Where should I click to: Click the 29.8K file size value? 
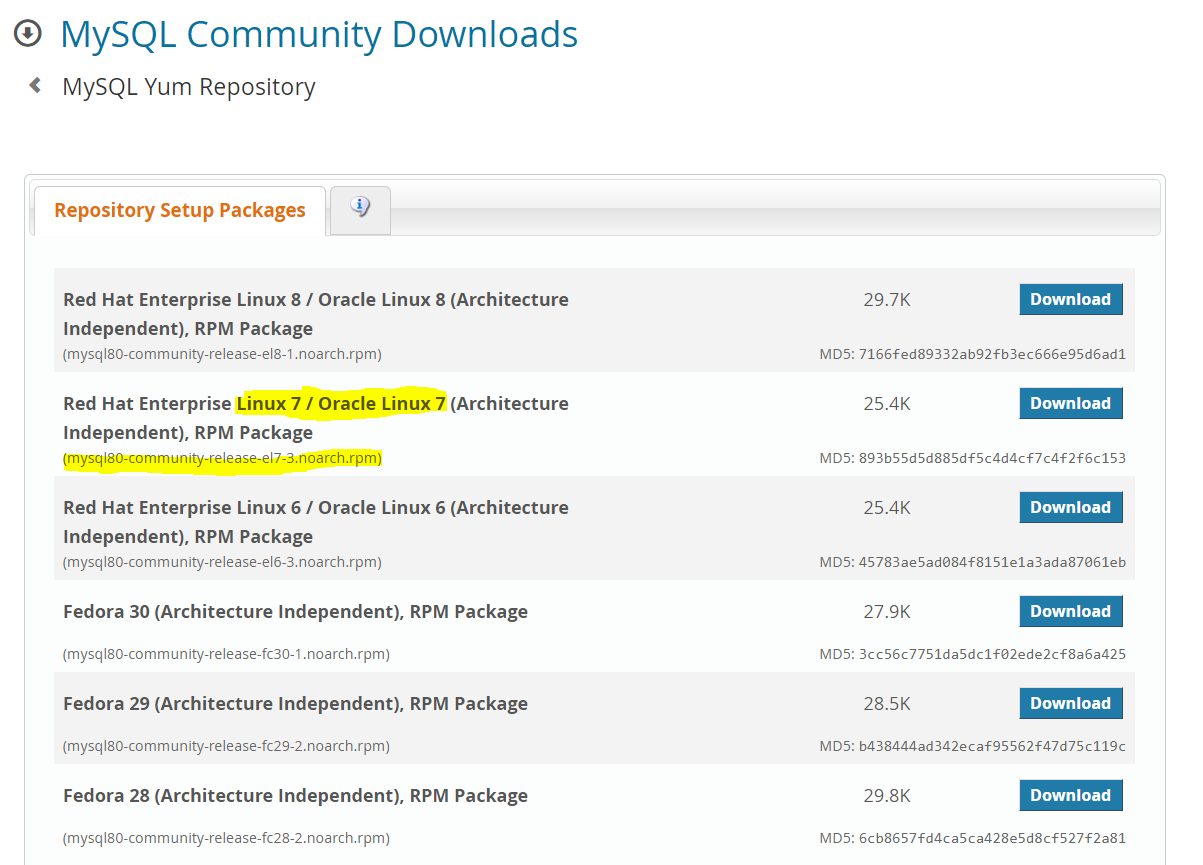887,795
